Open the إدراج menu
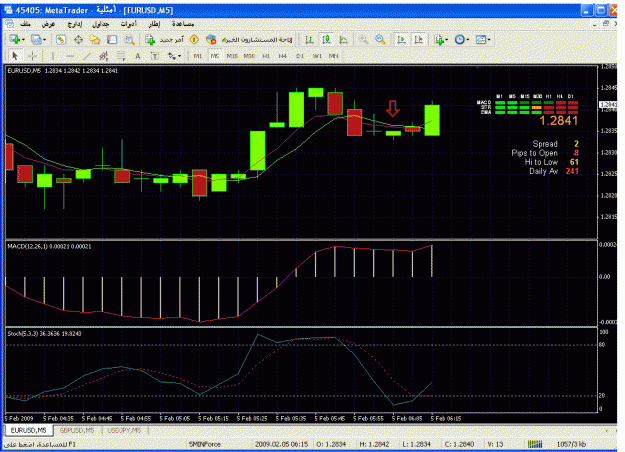This screenshot has width=625, height=452. click(75, 24)
